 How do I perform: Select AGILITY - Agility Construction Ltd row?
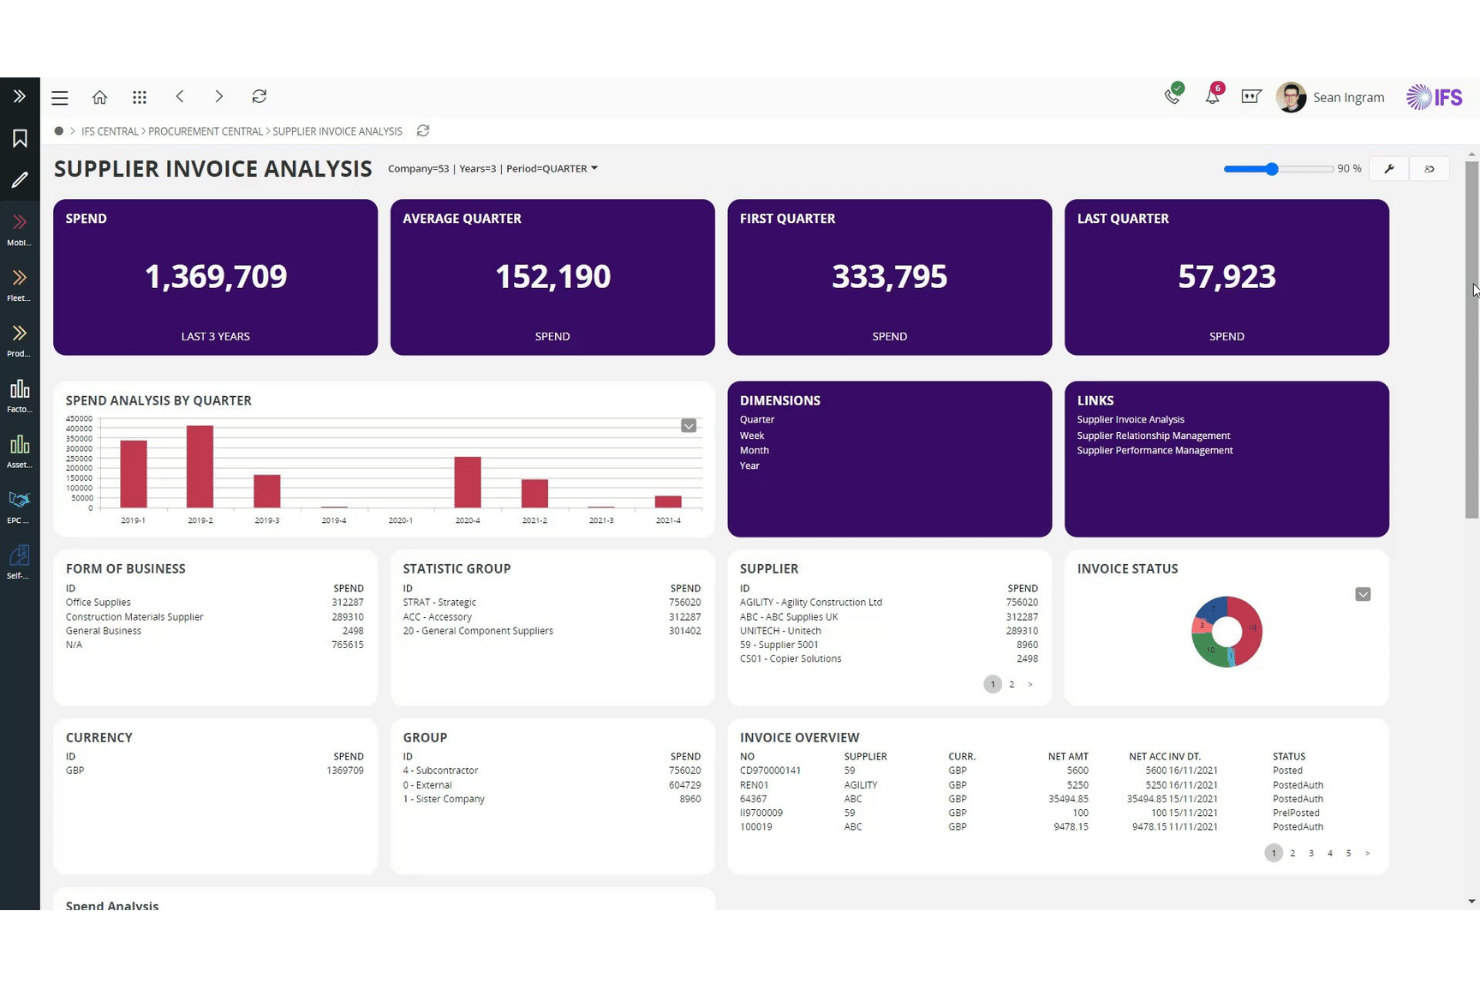point(889,603)
